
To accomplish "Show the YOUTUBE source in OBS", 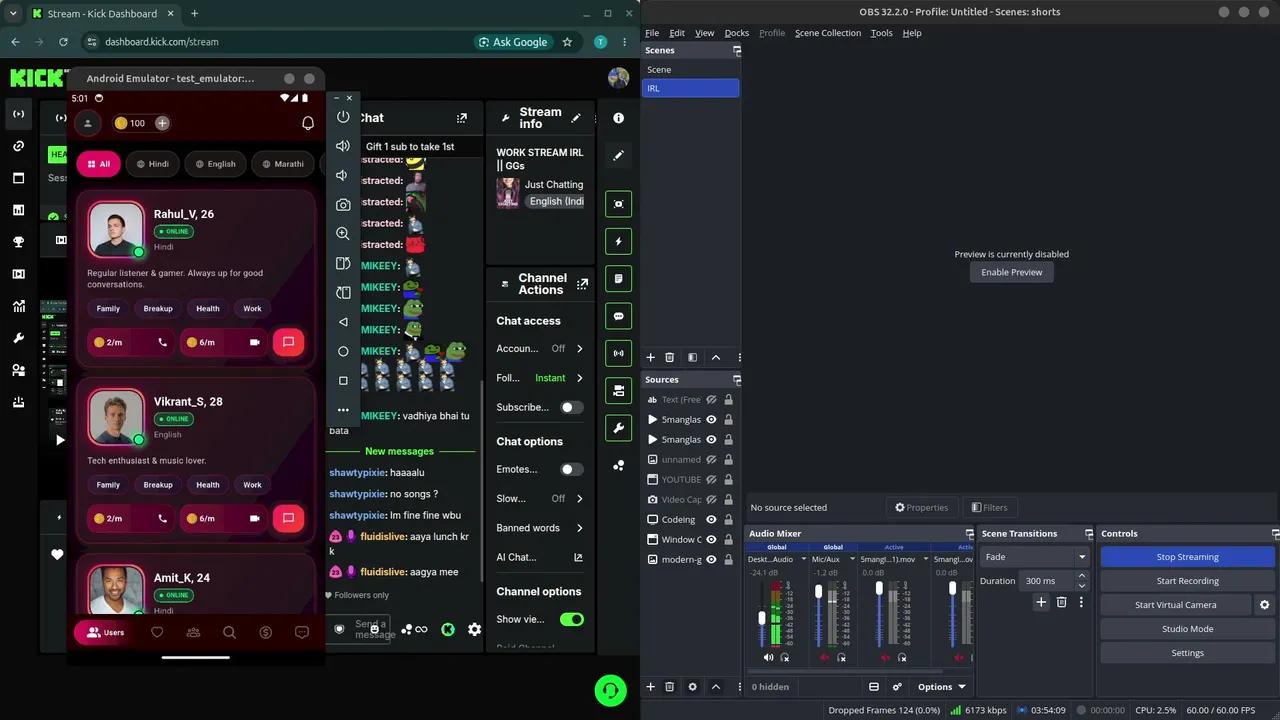I will pos(711,480).
